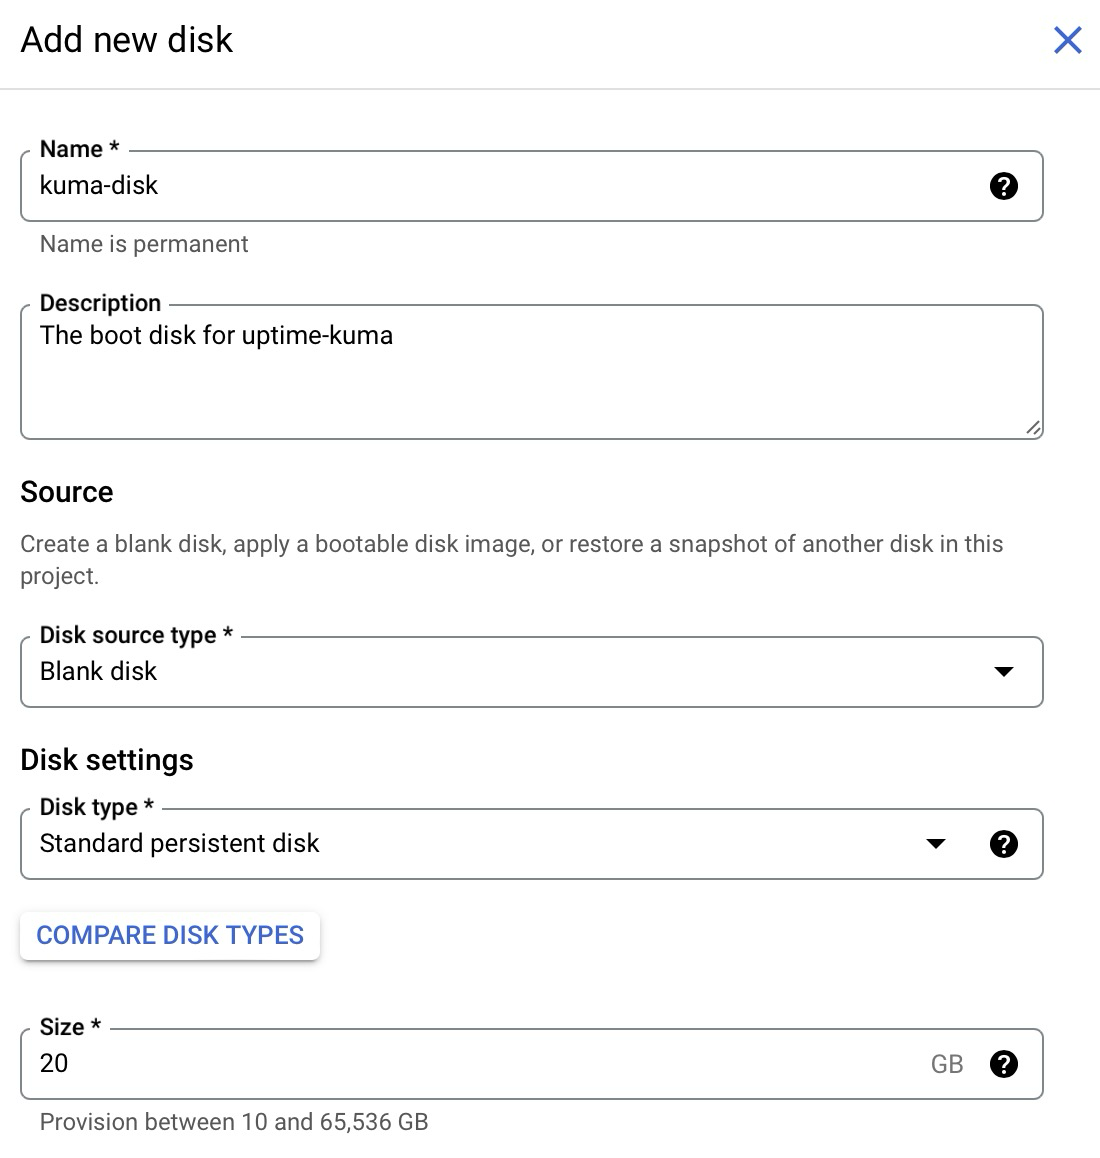The image size is (1100, 1158).
Task: Click the Disk type dropdown arrow
Action: (936, 844)
